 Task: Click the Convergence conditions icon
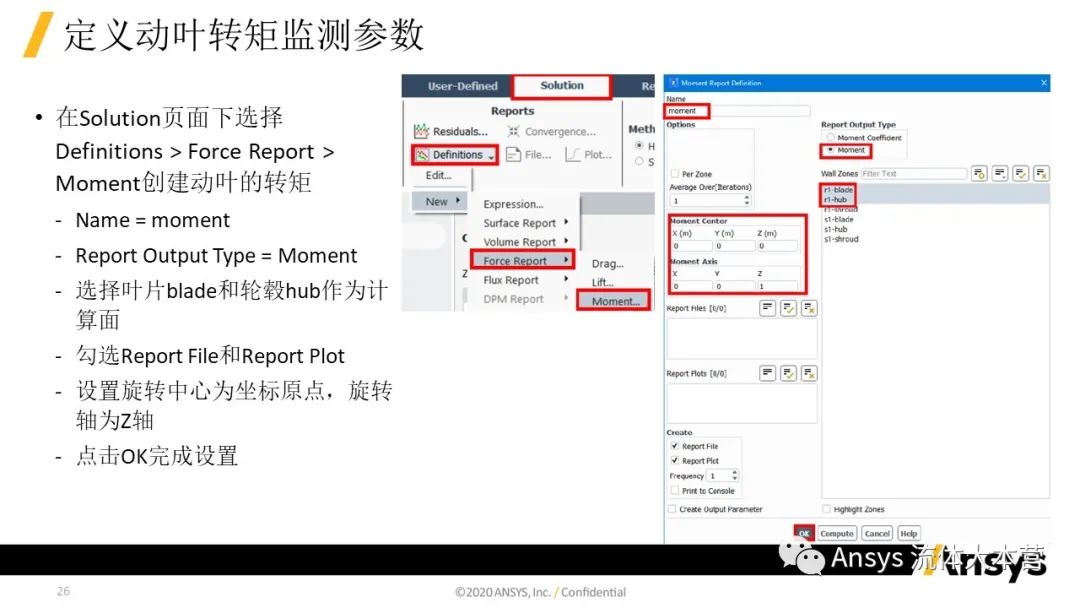coord(513,131)
